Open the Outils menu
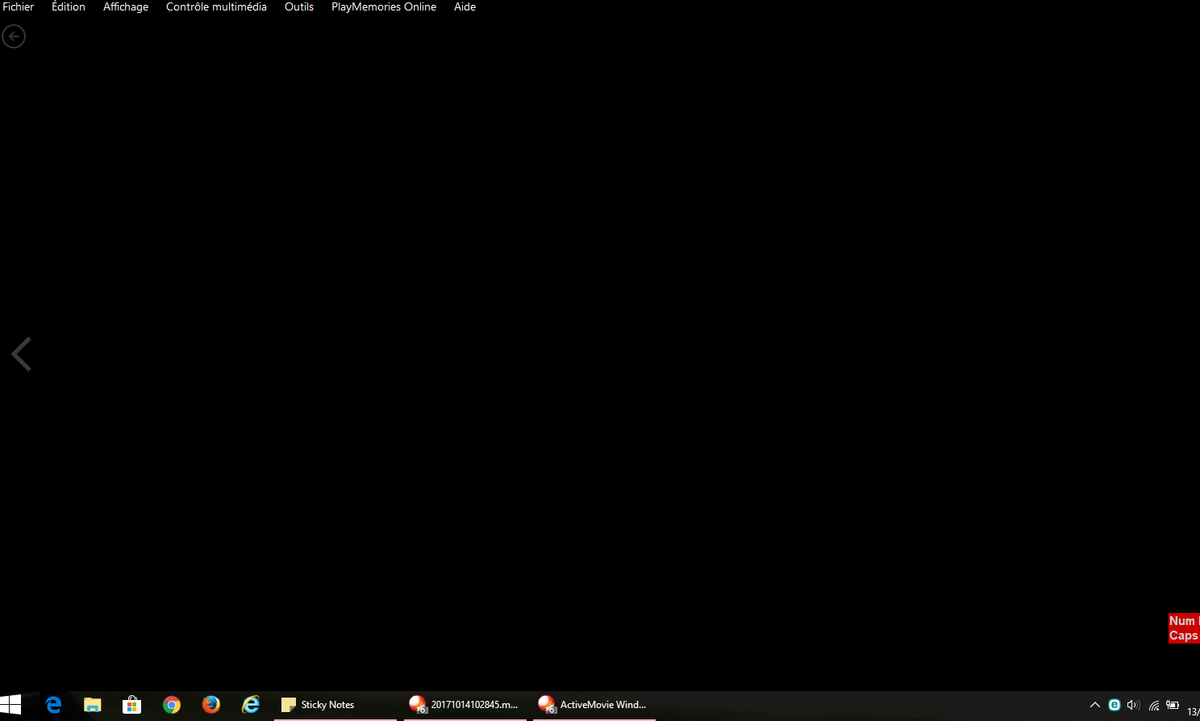1200x721 pixels. click(298, 7)
